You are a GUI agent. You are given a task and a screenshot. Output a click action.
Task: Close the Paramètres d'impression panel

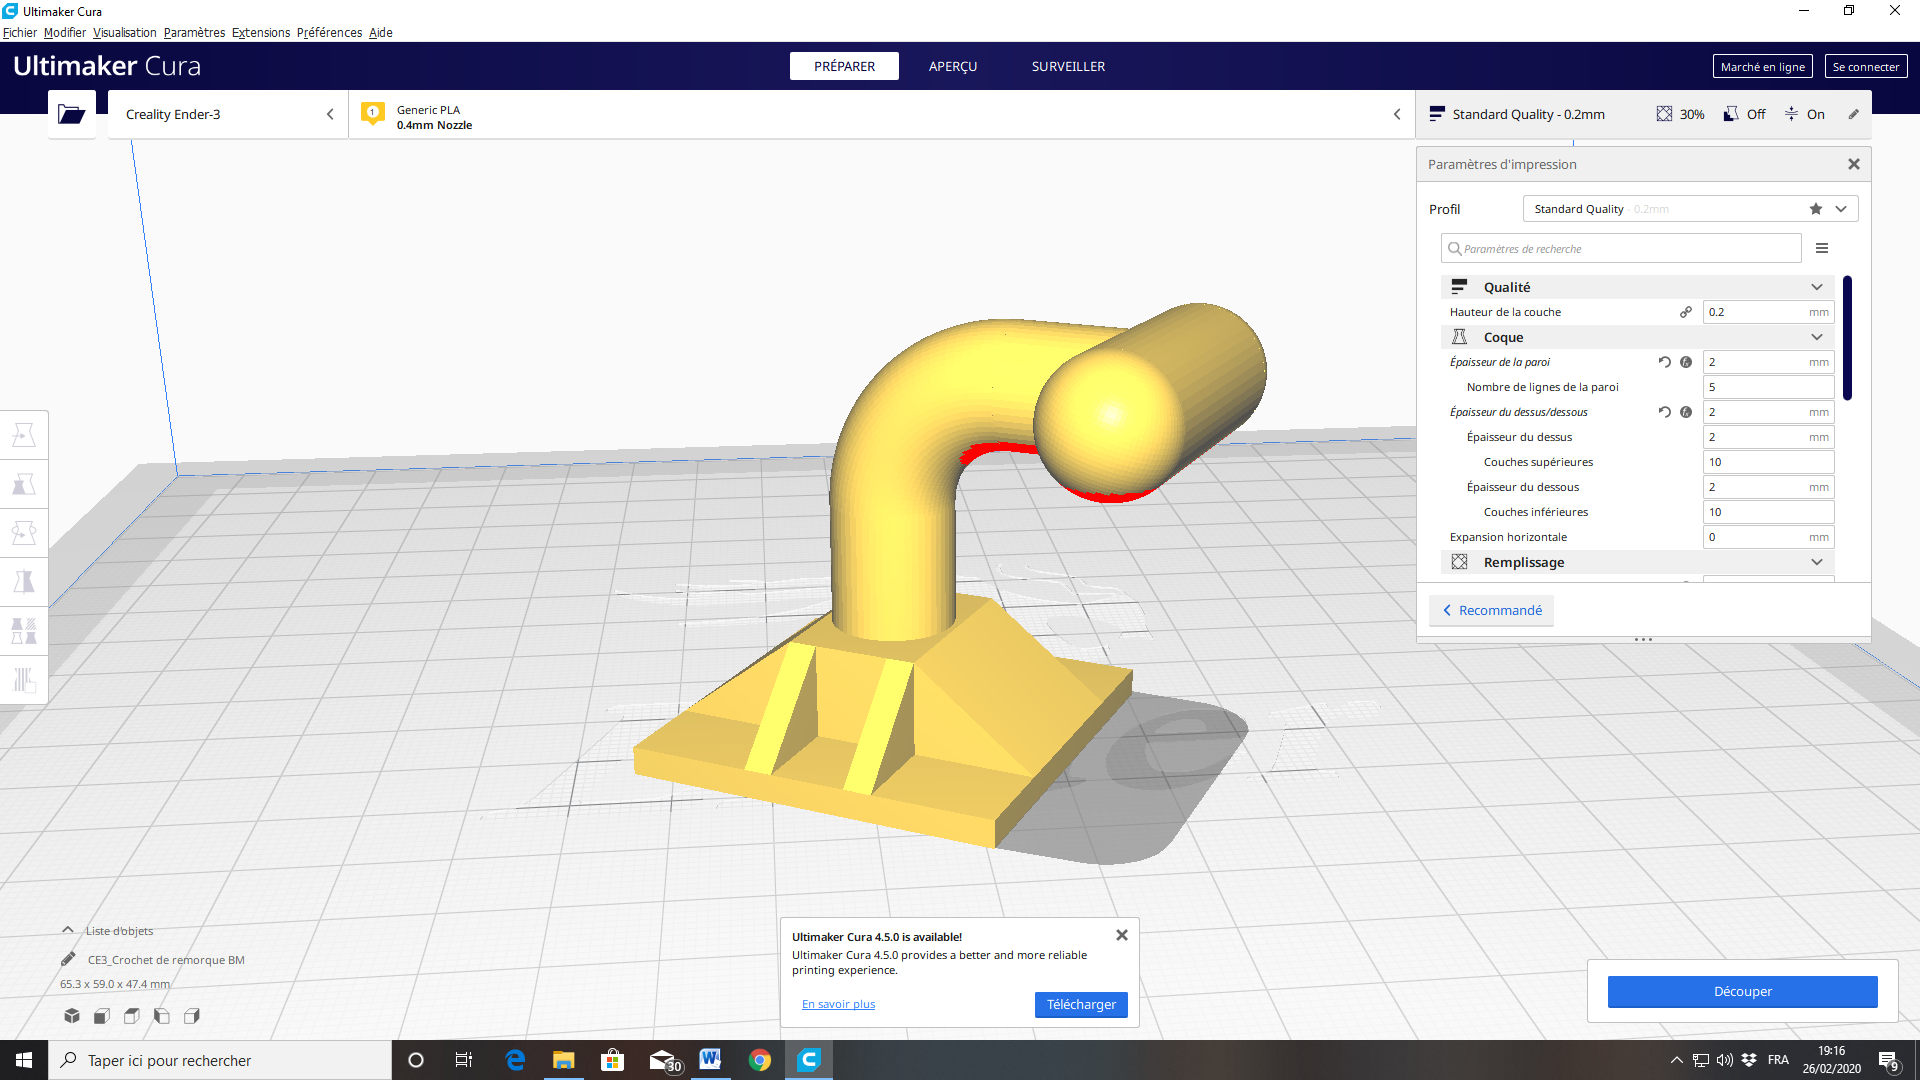(x=1854, y=164)
